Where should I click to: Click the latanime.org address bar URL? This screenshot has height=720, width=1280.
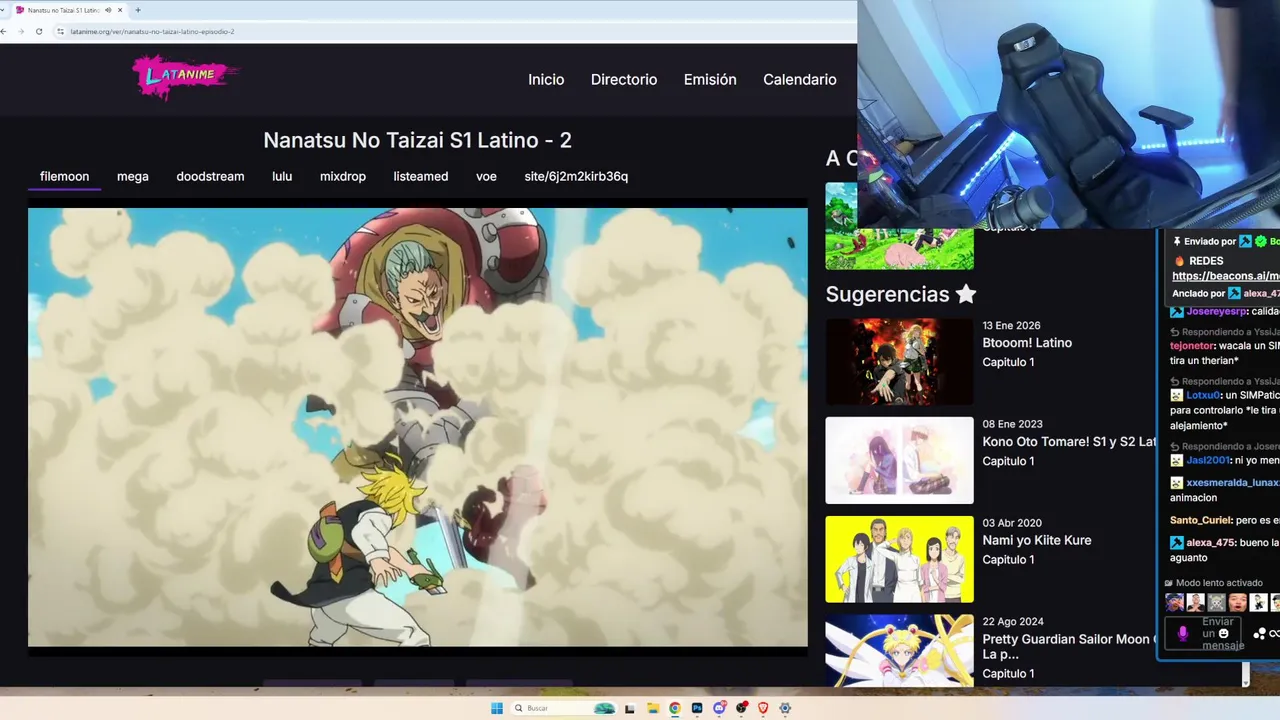152,31
